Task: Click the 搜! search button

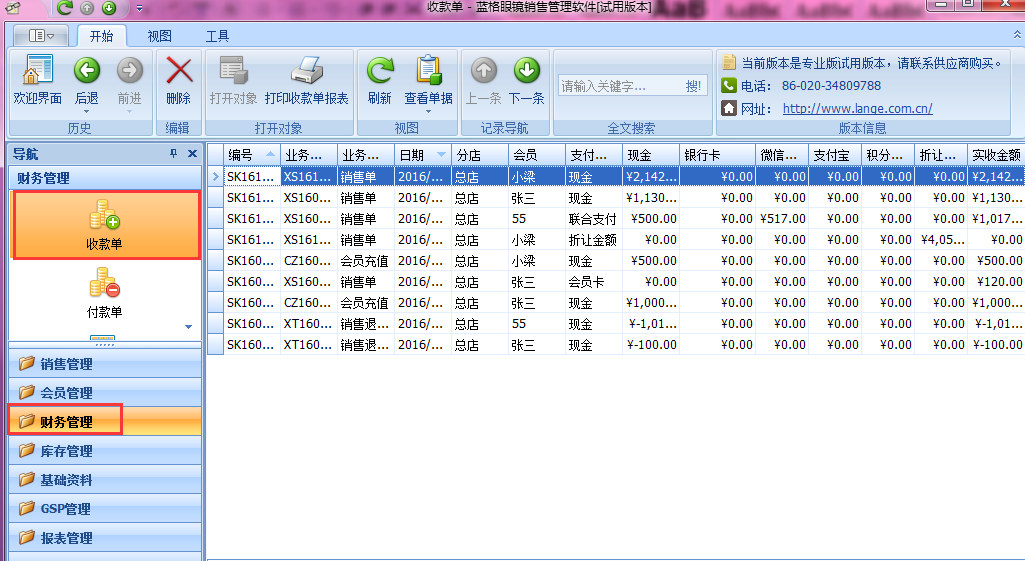Action: tap(693, 86)
